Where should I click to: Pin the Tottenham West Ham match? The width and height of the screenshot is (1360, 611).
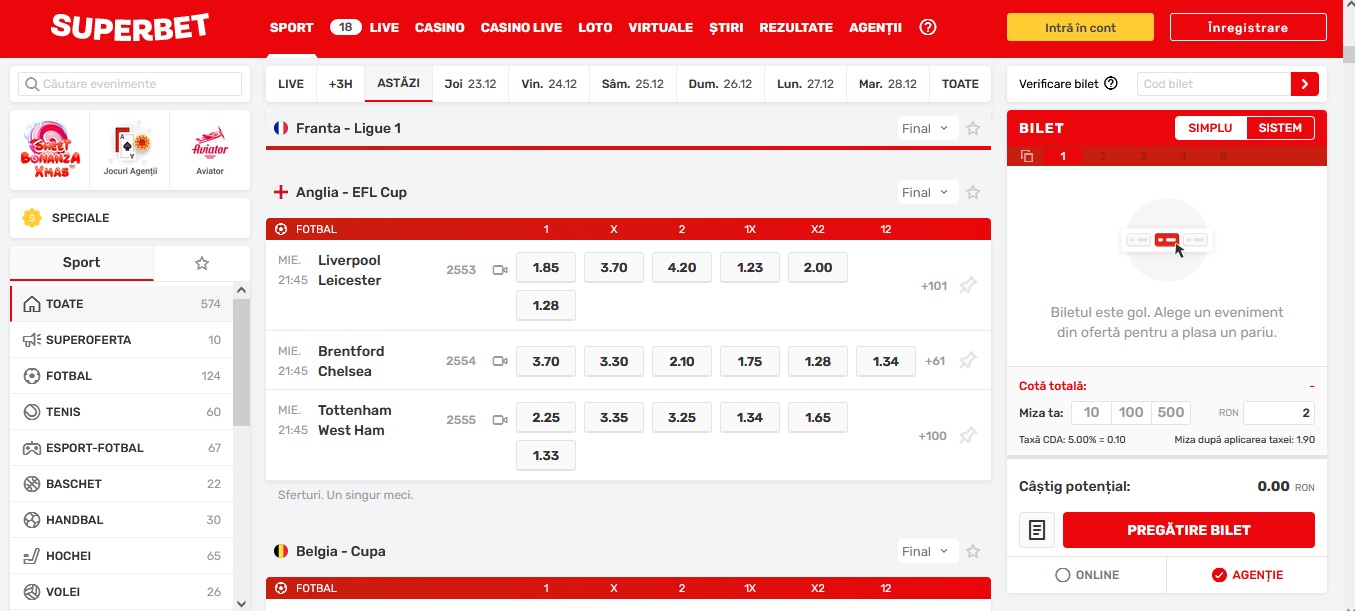[x=967, y=436]
